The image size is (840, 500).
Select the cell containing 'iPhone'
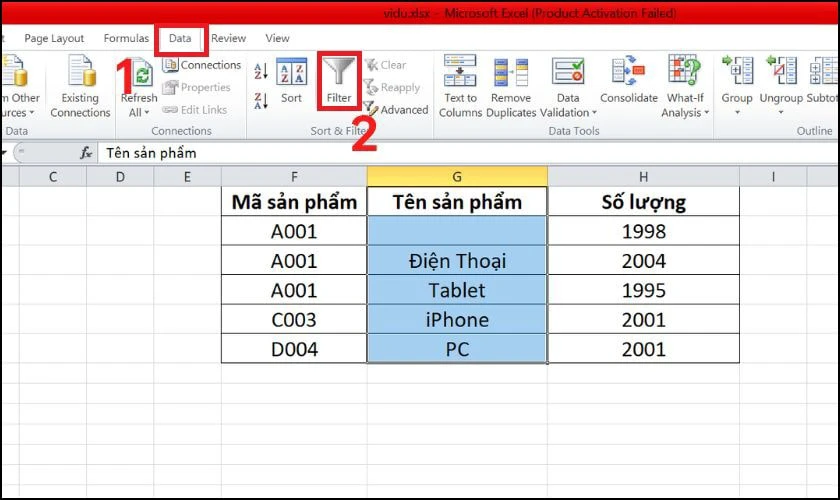[x=457, y=319]
